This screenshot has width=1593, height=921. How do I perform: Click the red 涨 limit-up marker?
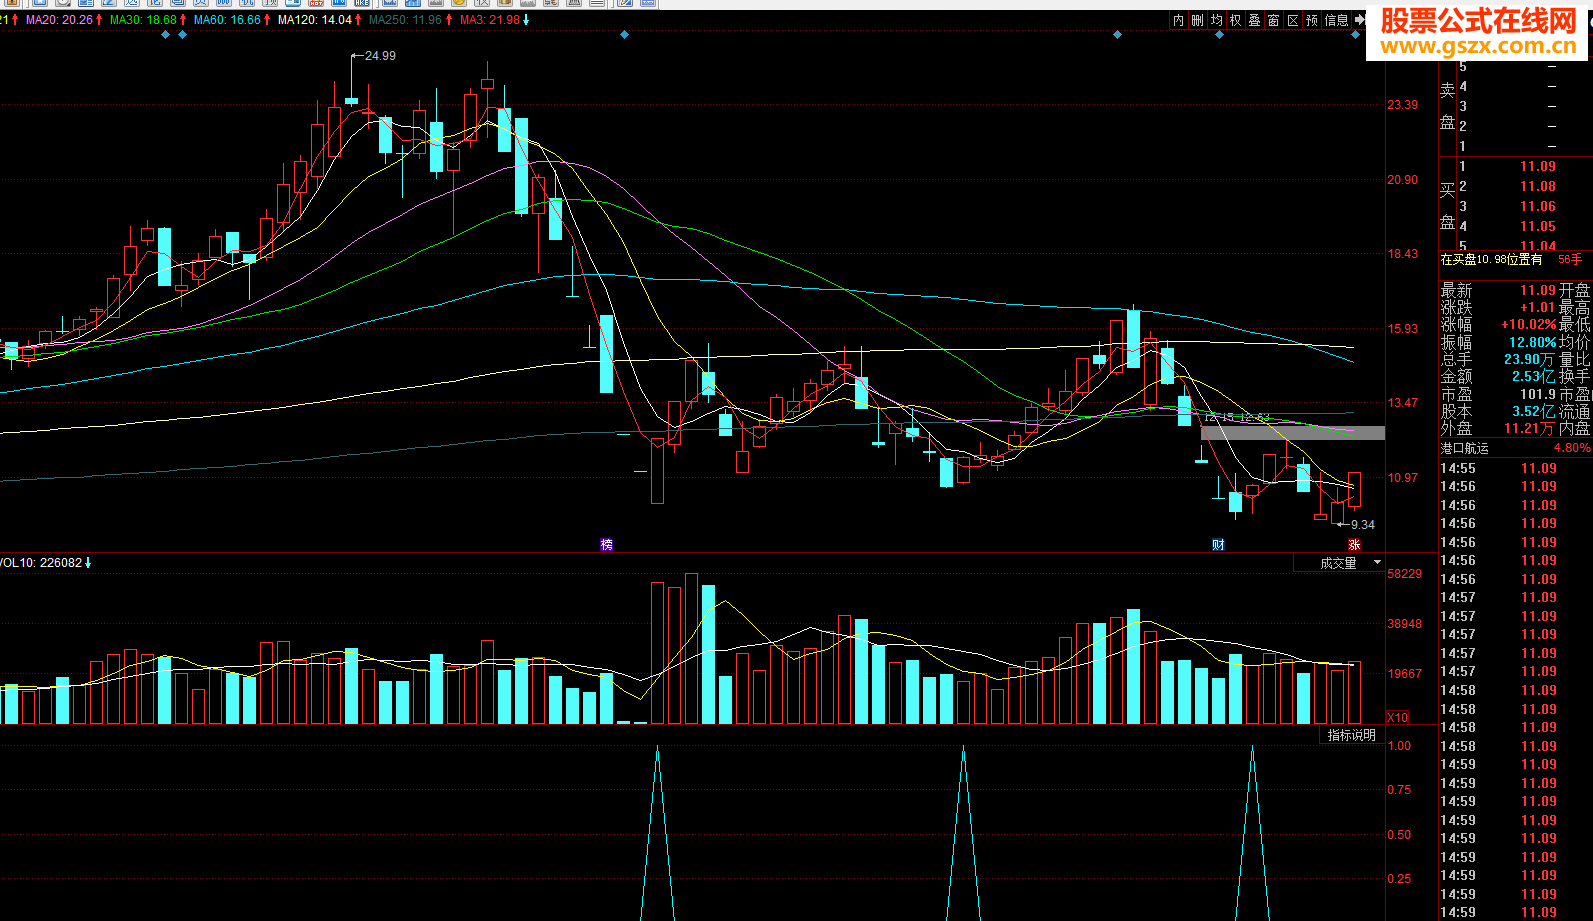click(1354, 544)
